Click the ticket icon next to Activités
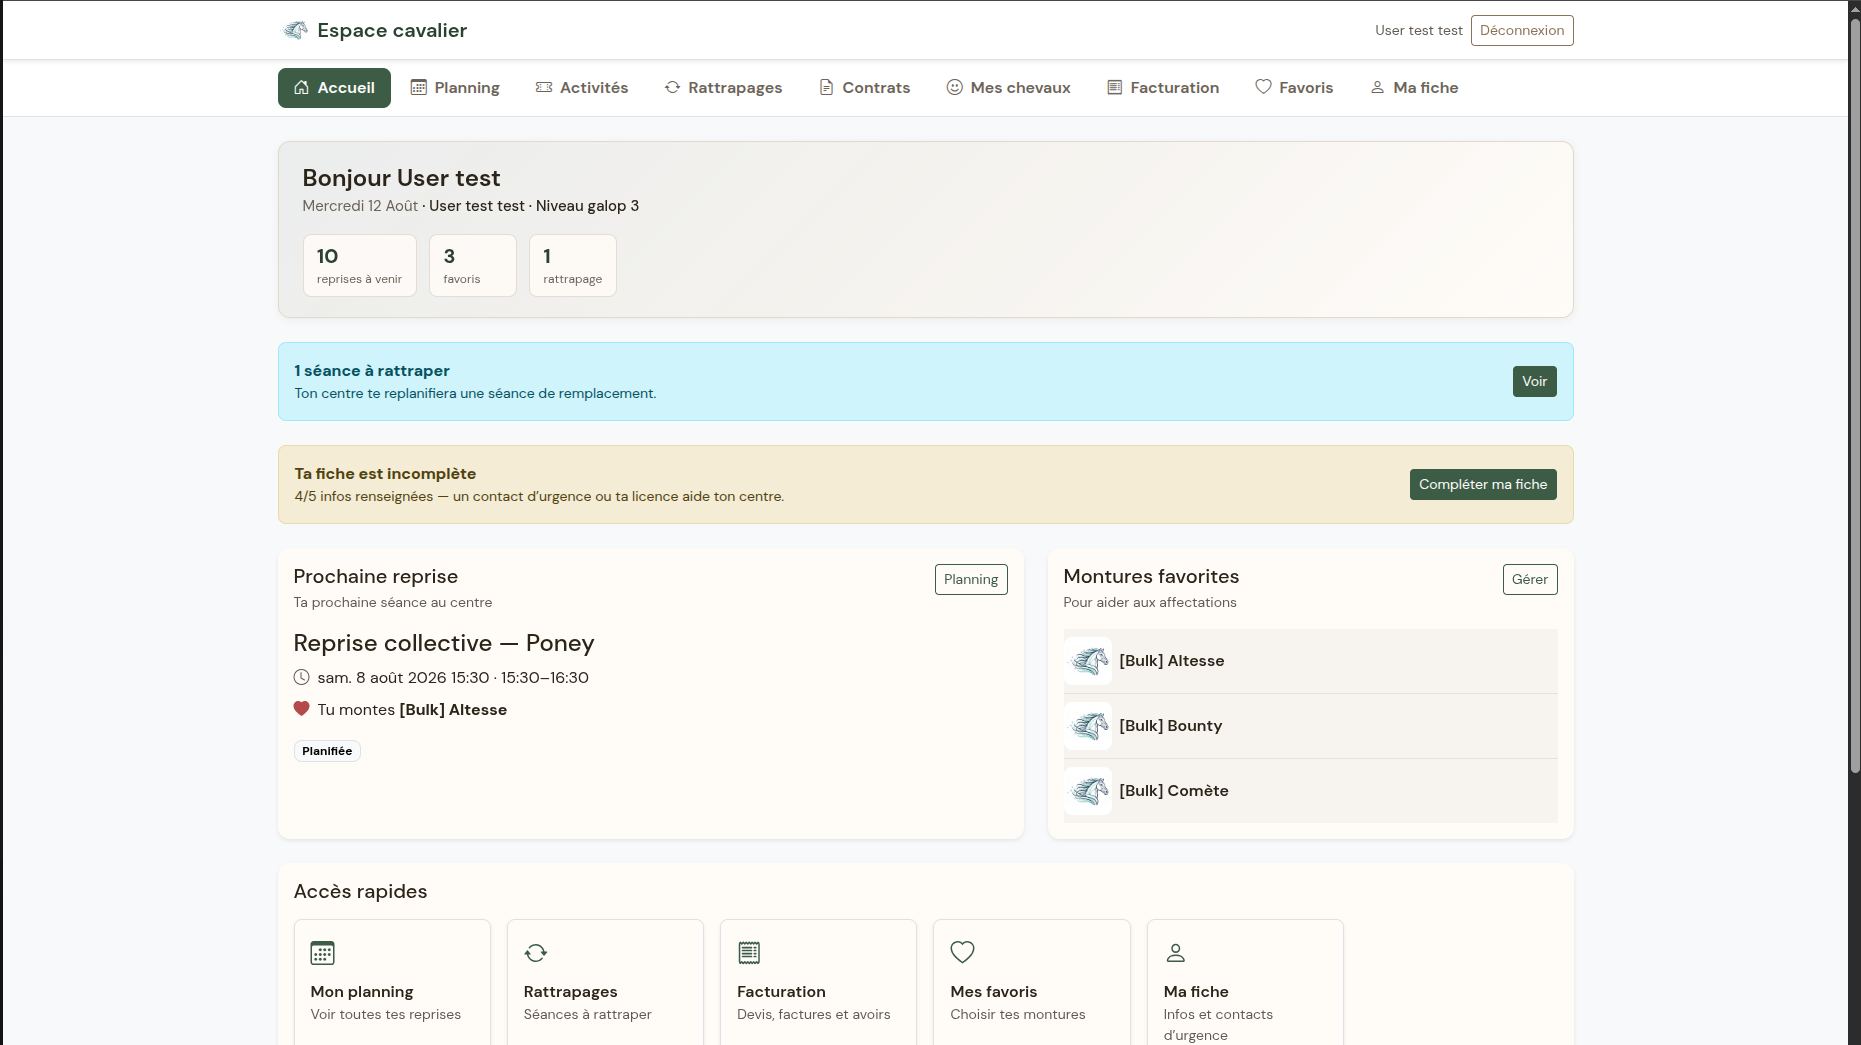 544,88
